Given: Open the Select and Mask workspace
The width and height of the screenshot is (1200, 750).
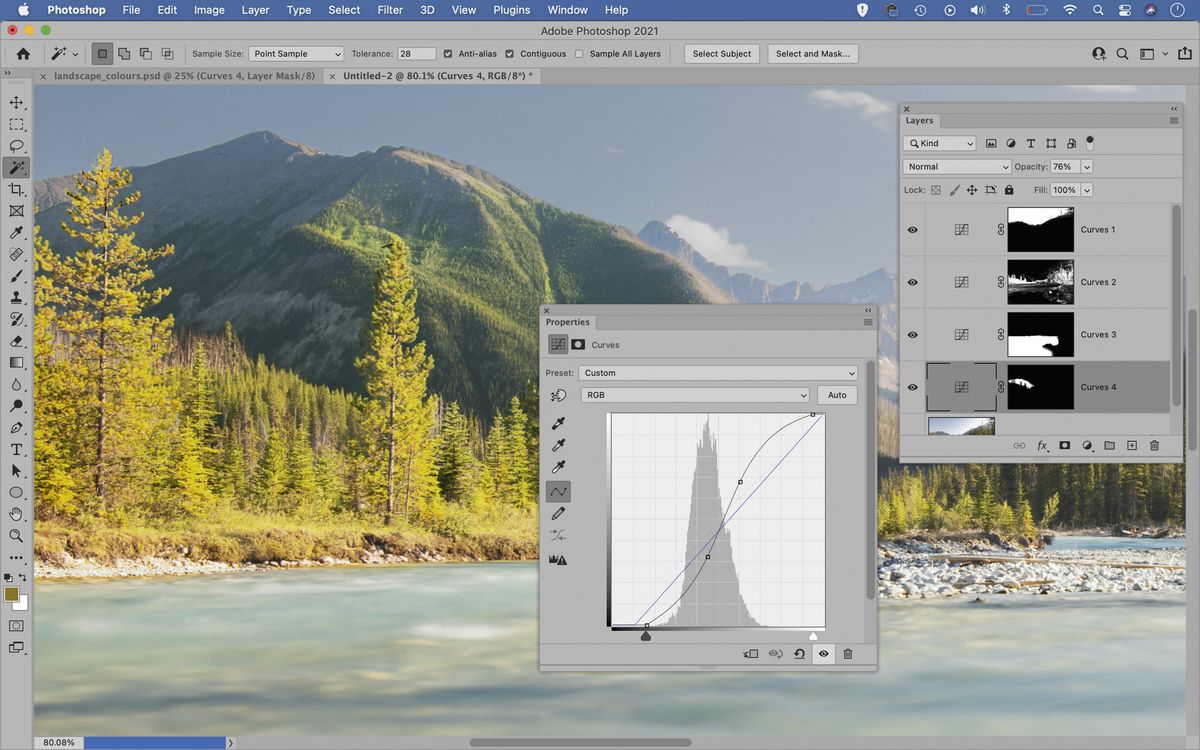Looking at the screenshot, I should (812, 53).
